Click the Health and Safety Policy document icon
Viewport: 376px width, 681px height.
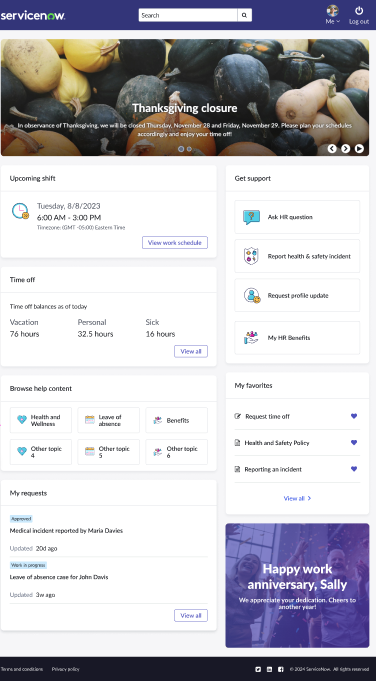[237, 443]
